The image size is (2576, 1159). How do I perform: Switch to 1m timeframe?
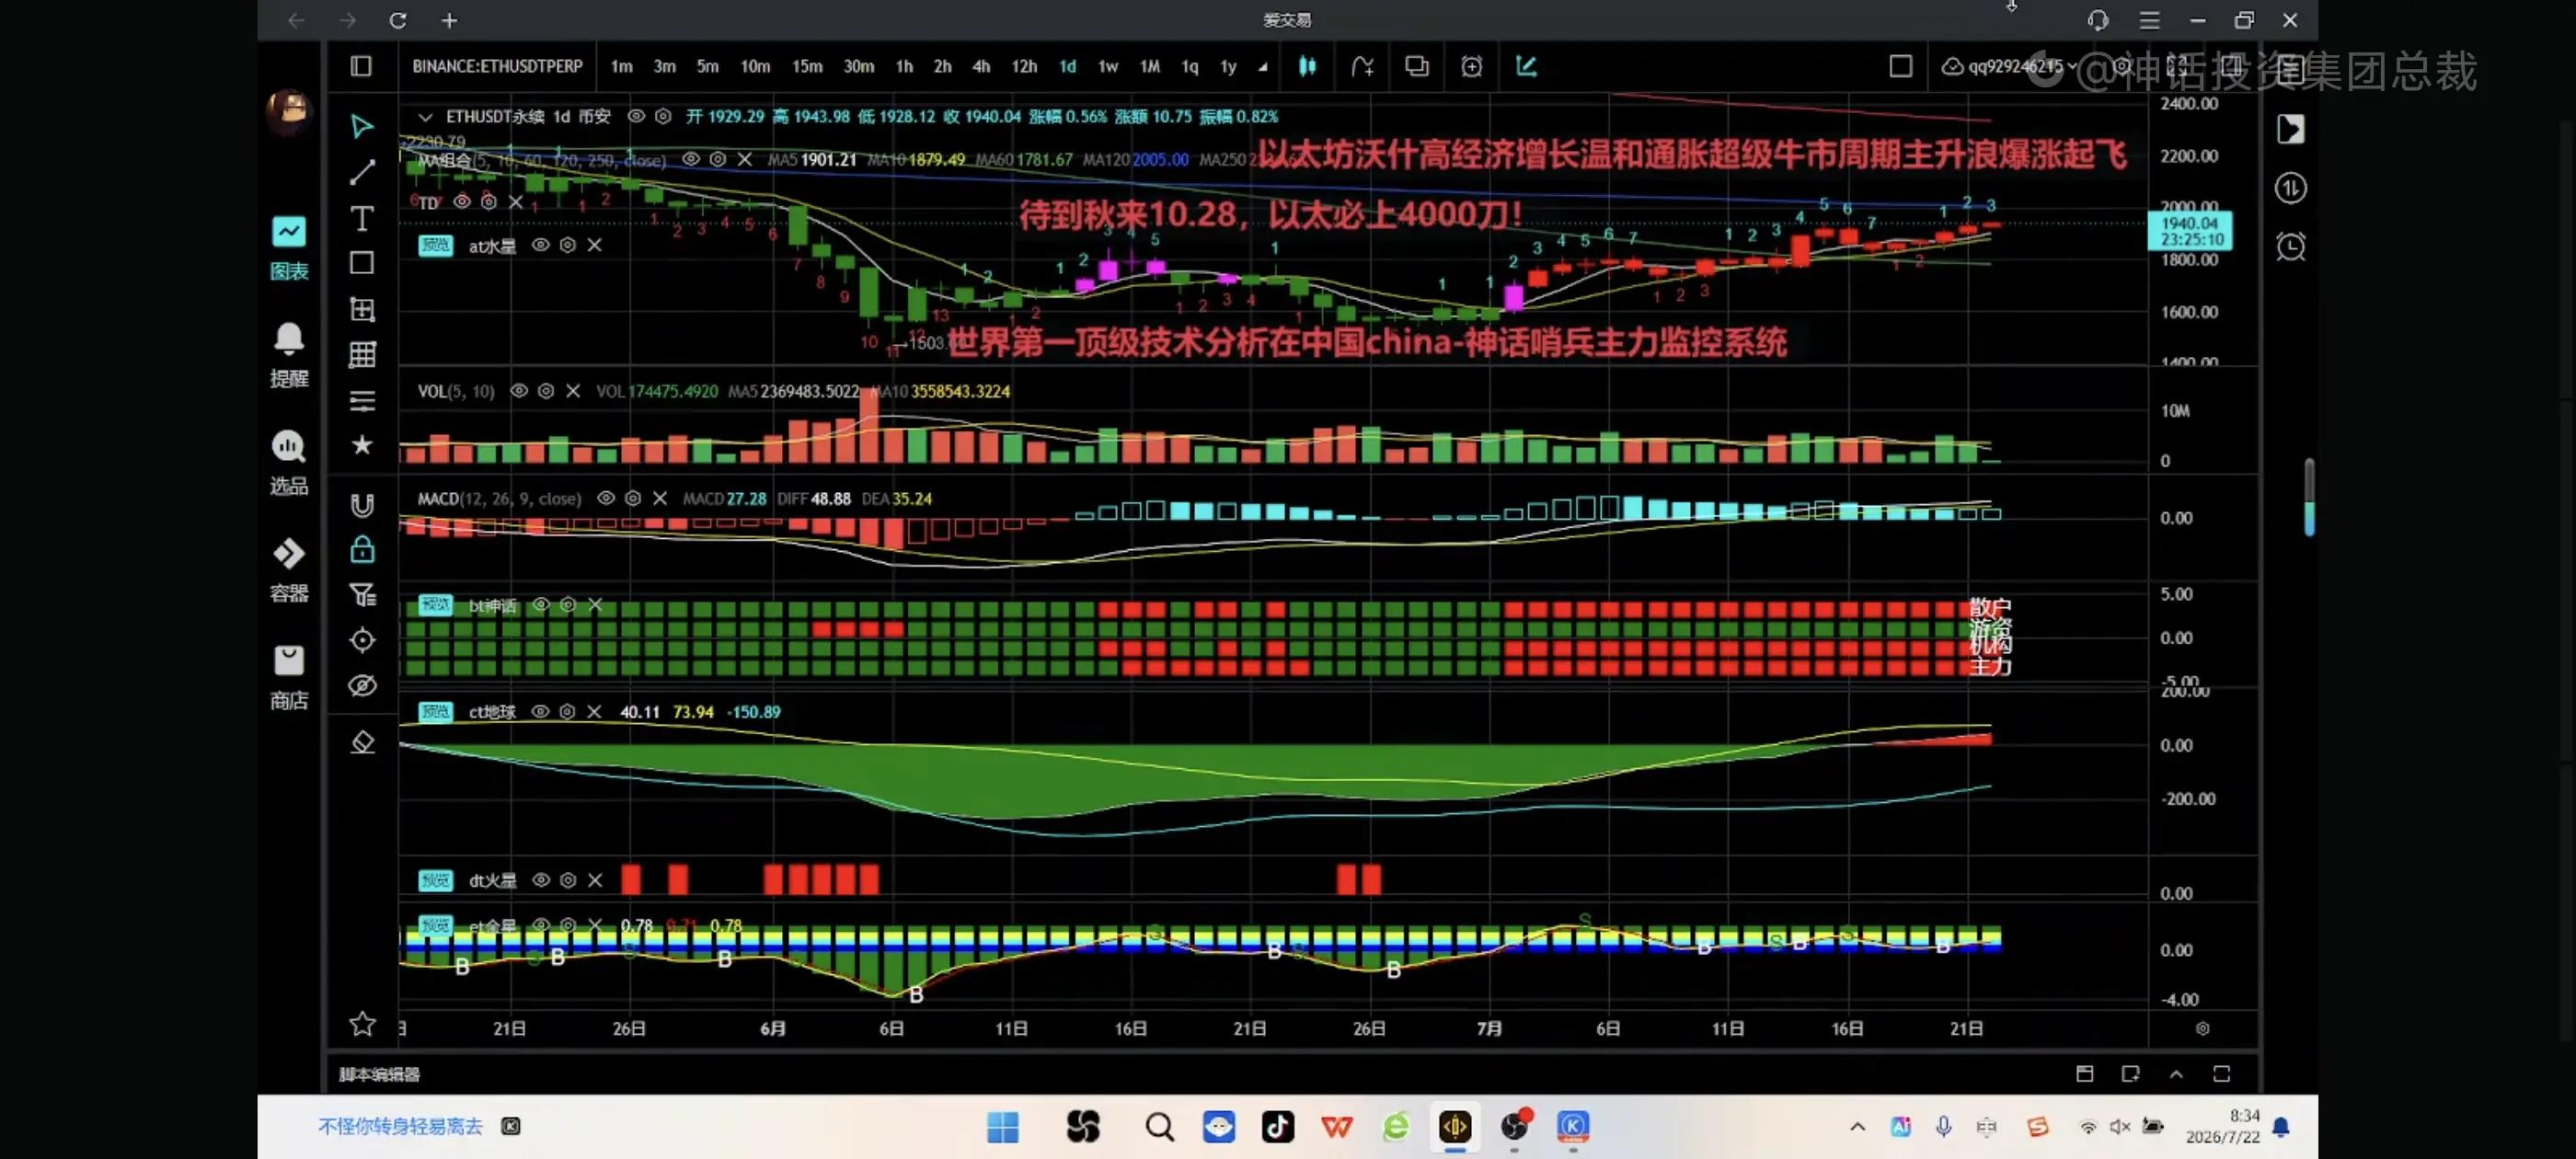pyautogui.click(x=621, y=66)
